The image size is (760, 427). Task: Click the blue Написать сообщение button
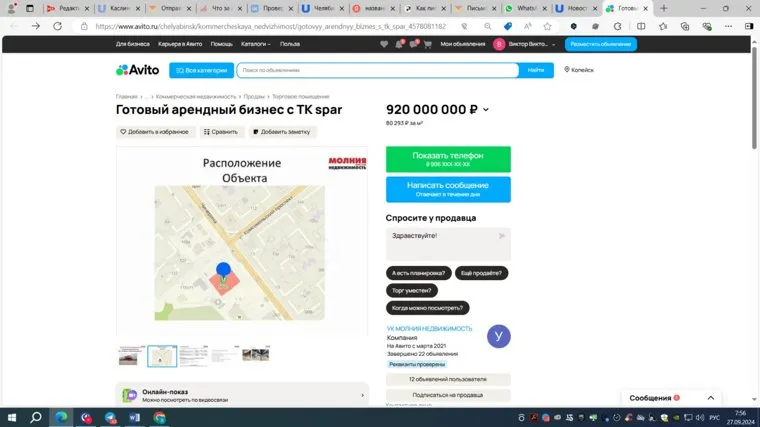point(447,188)
